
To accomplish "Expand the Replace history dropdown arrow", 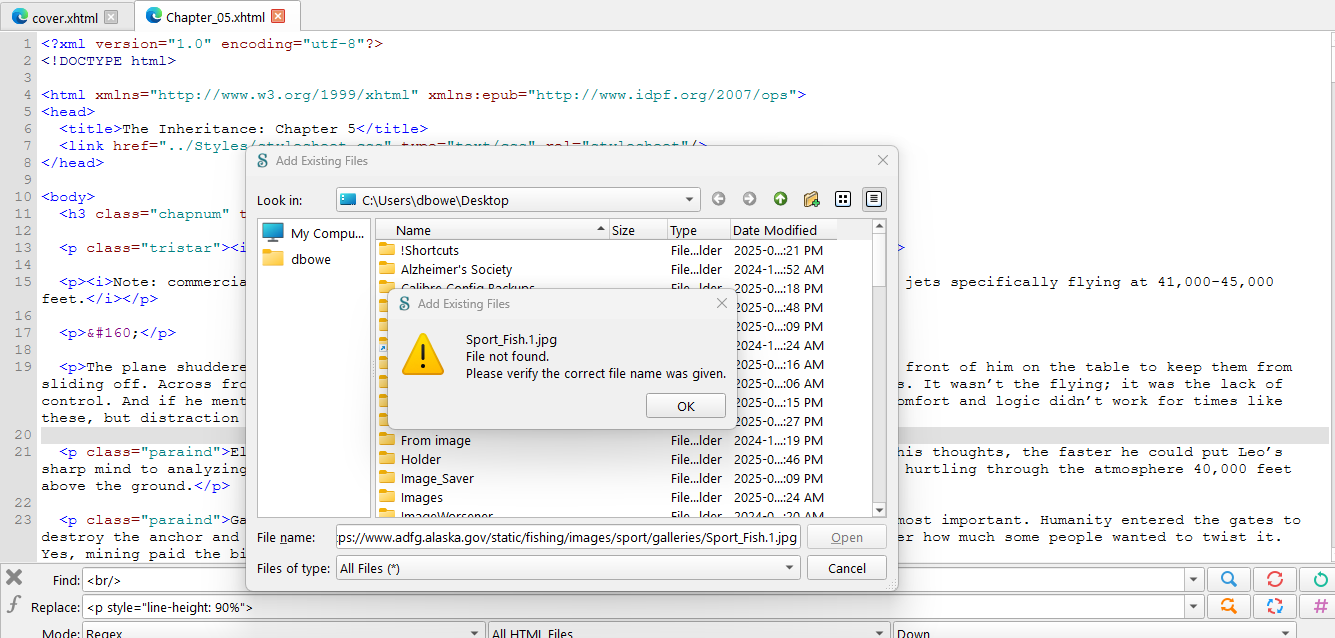I will click(1193, 607).
